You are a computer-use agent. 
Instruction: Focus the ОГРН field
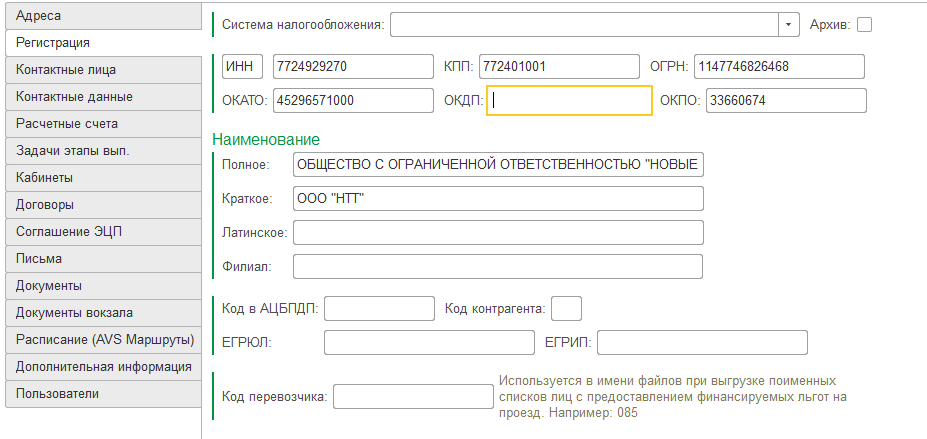[778, 66]
